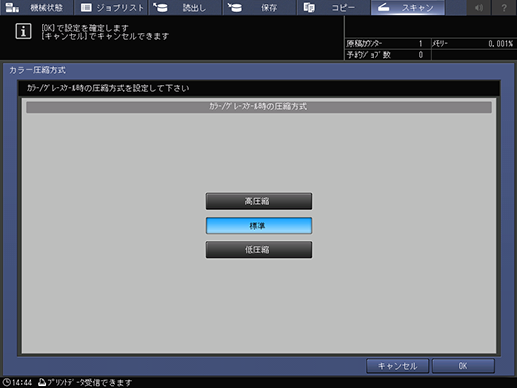The height and width of the screenshot is (388, 517).
Task: Click the プリントデータ受信できます status text
Action: point(90,382)
